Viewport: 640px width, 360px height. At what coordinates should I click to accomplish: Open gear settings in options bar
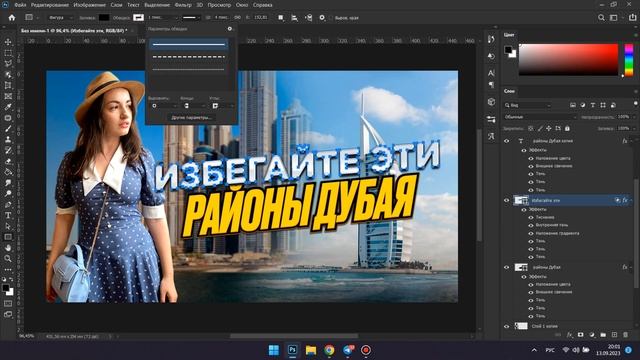click(322, 18)
